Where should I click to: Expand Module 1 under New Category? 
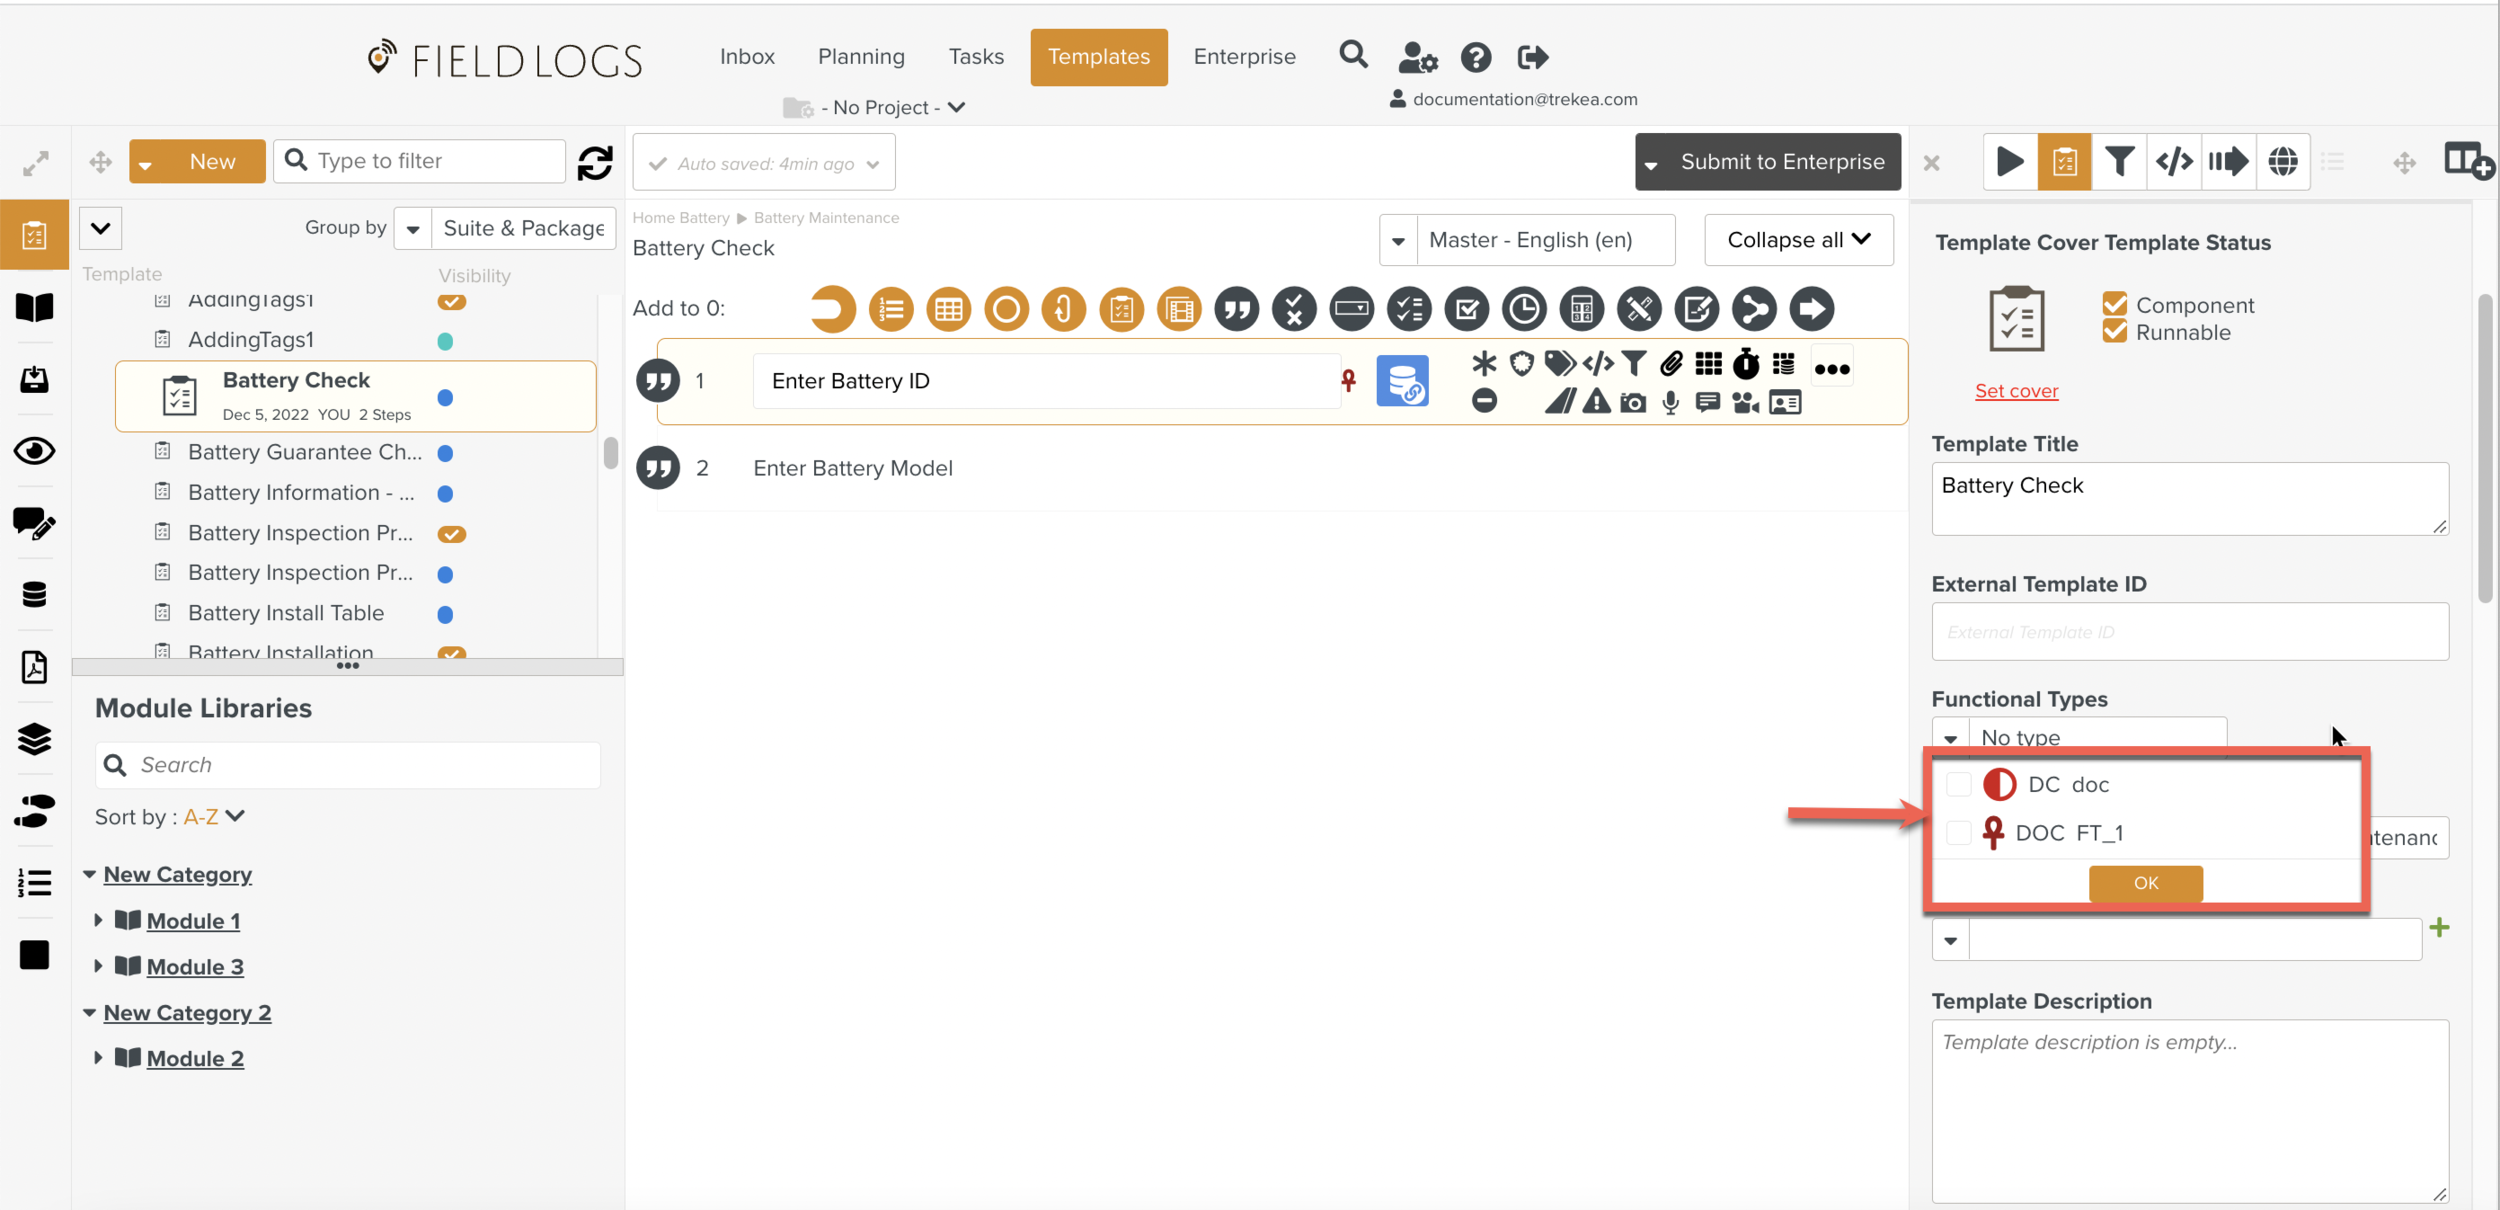(99, 920)
